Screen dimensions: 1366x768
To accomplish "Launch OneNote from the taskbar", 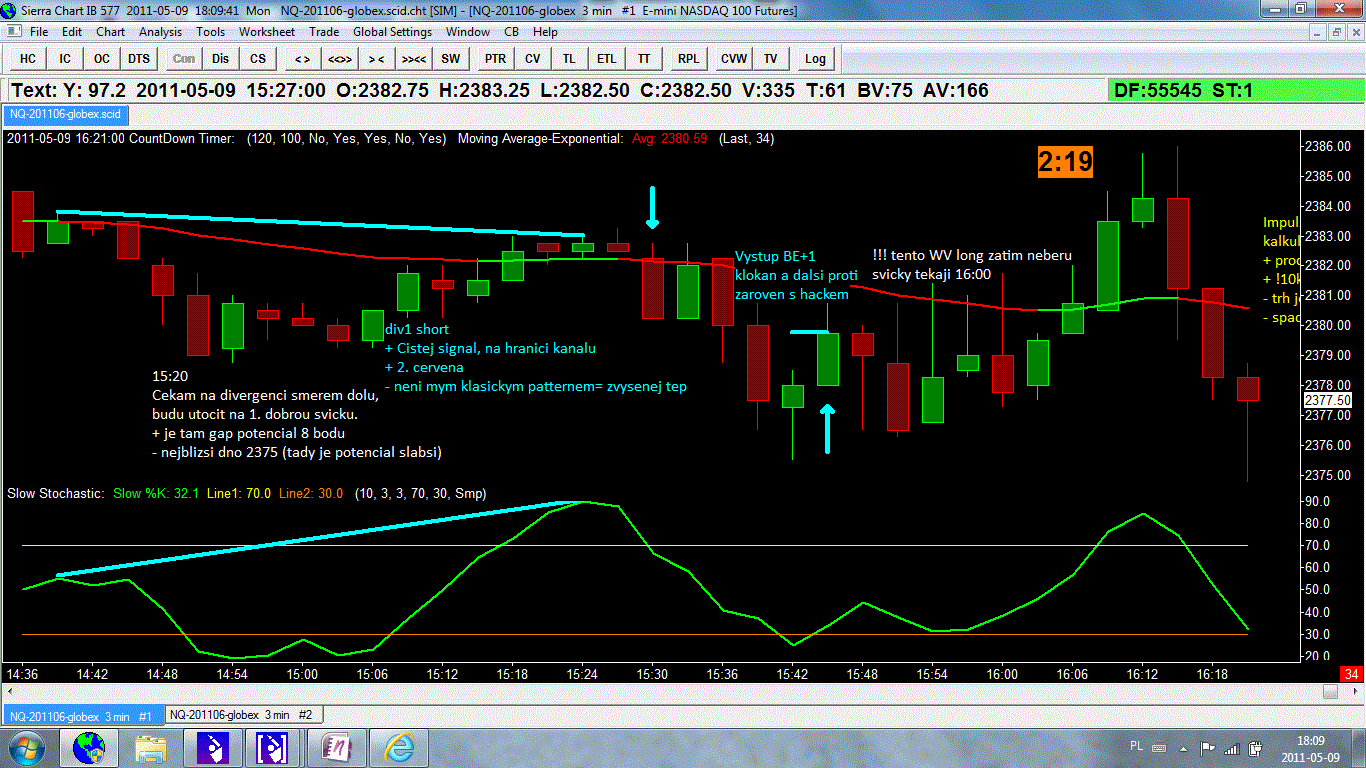I will click(x=336, y=747).
